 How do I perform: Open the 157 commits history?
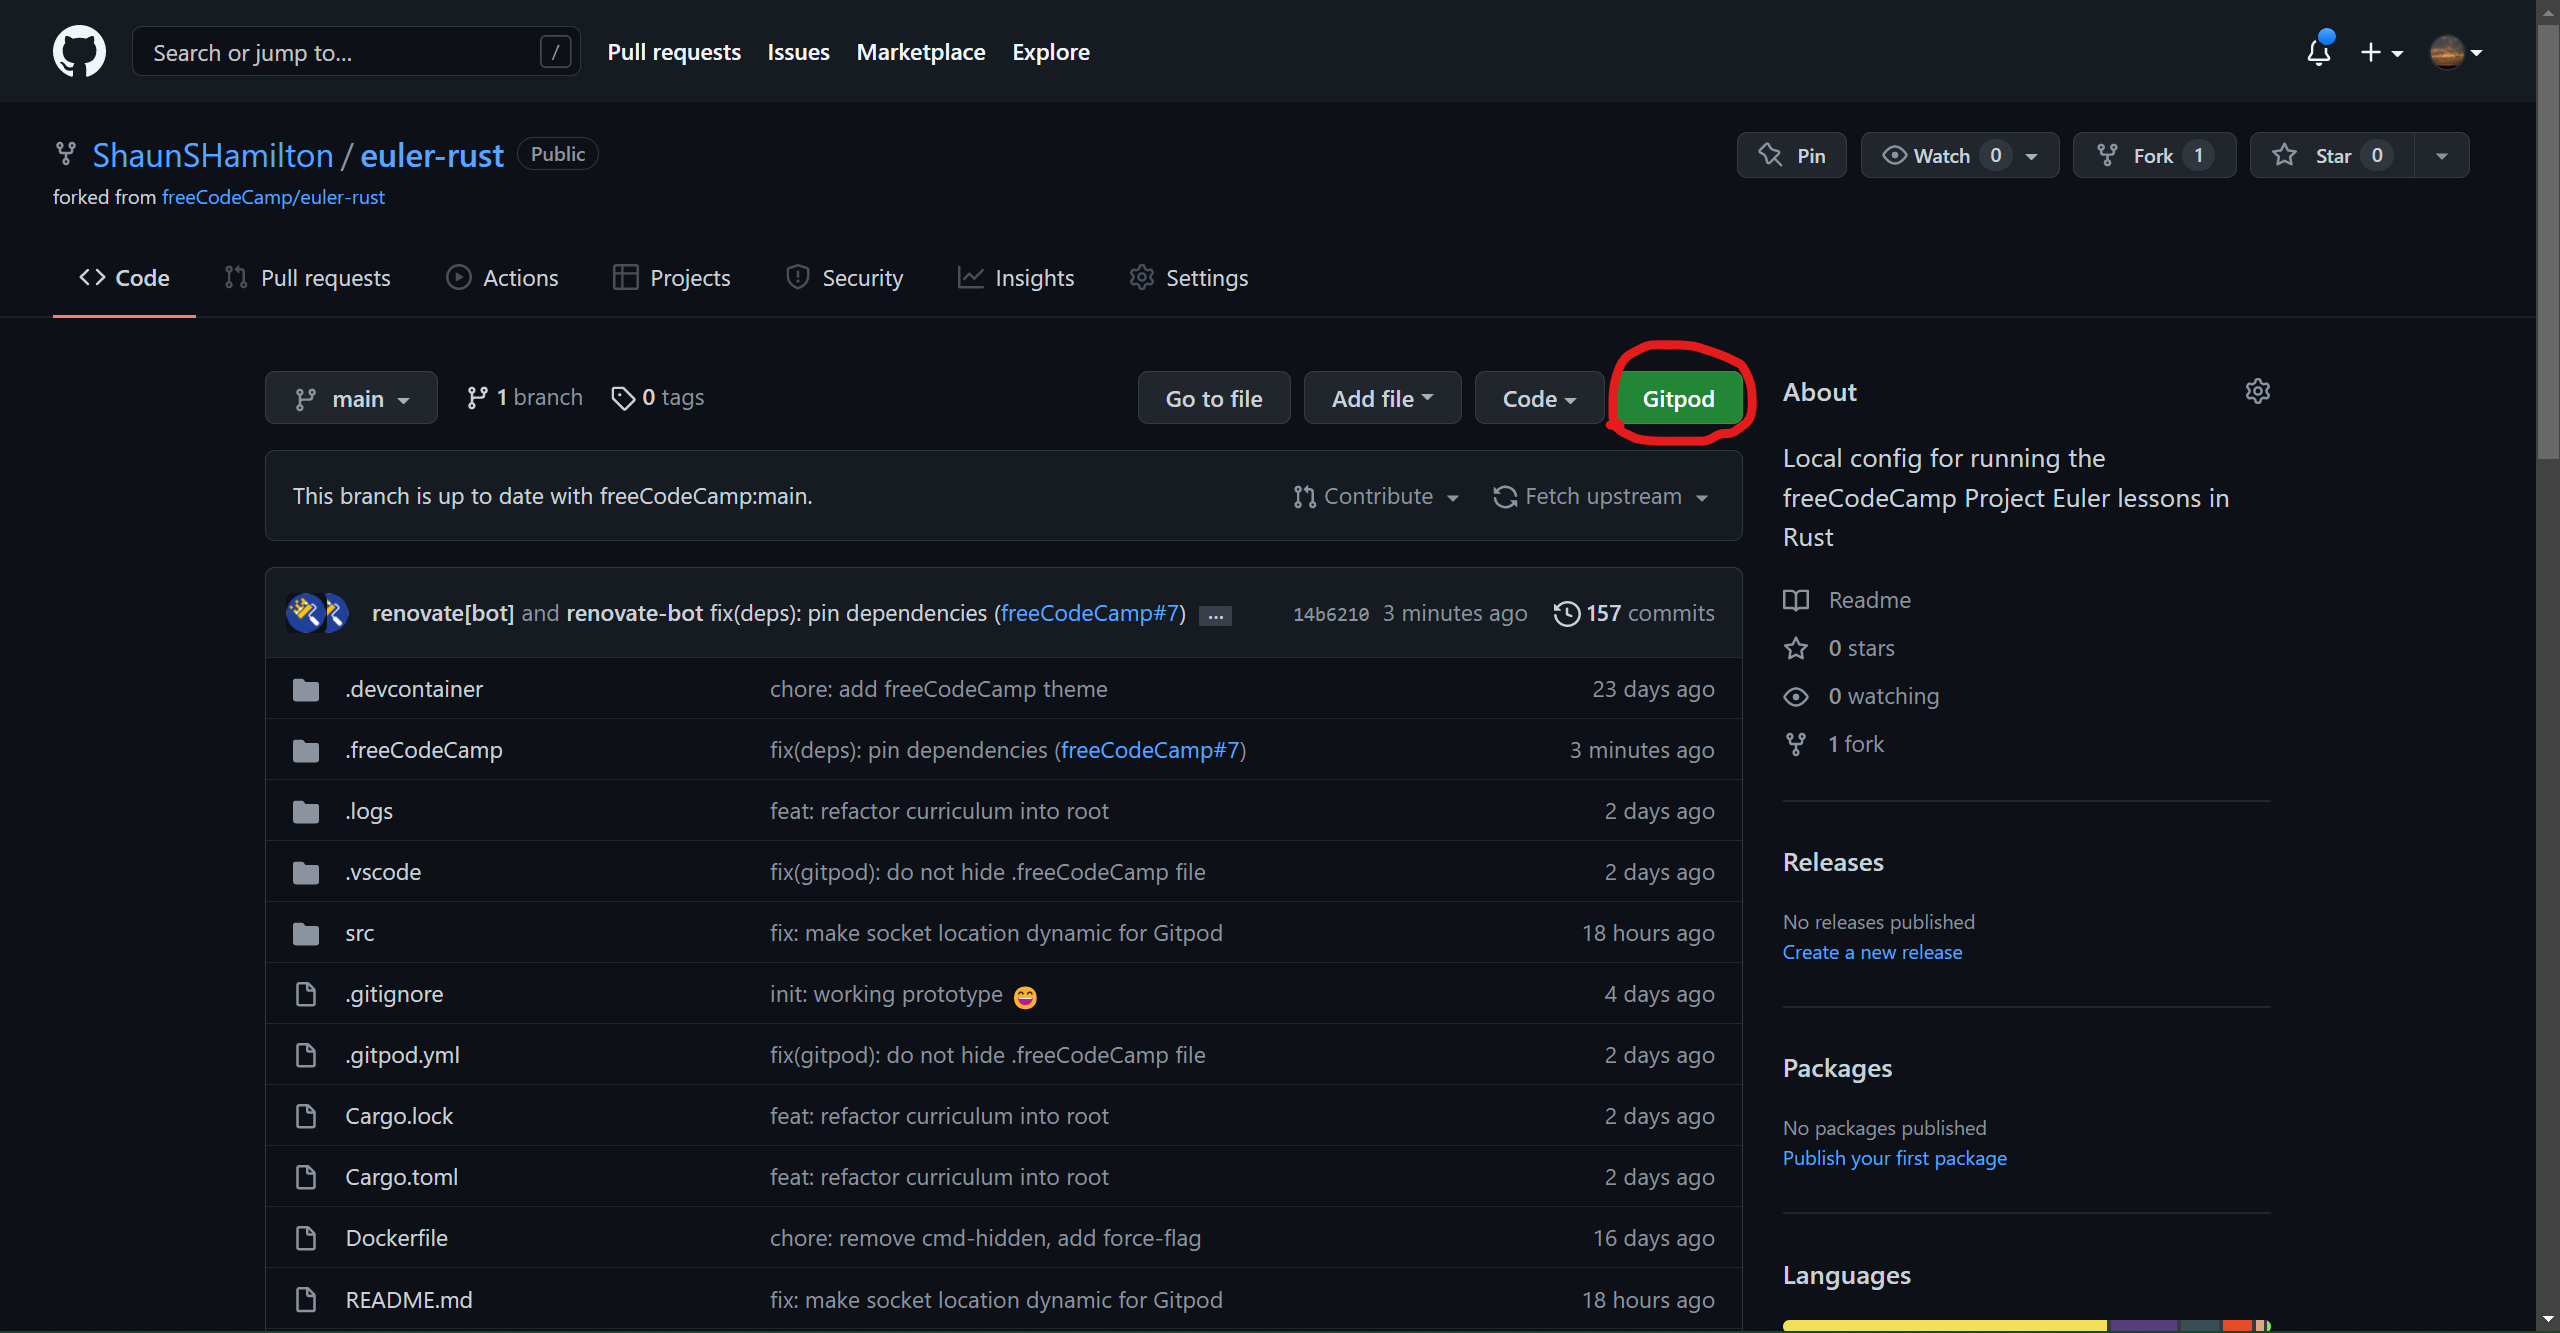tap(1634, 613)
